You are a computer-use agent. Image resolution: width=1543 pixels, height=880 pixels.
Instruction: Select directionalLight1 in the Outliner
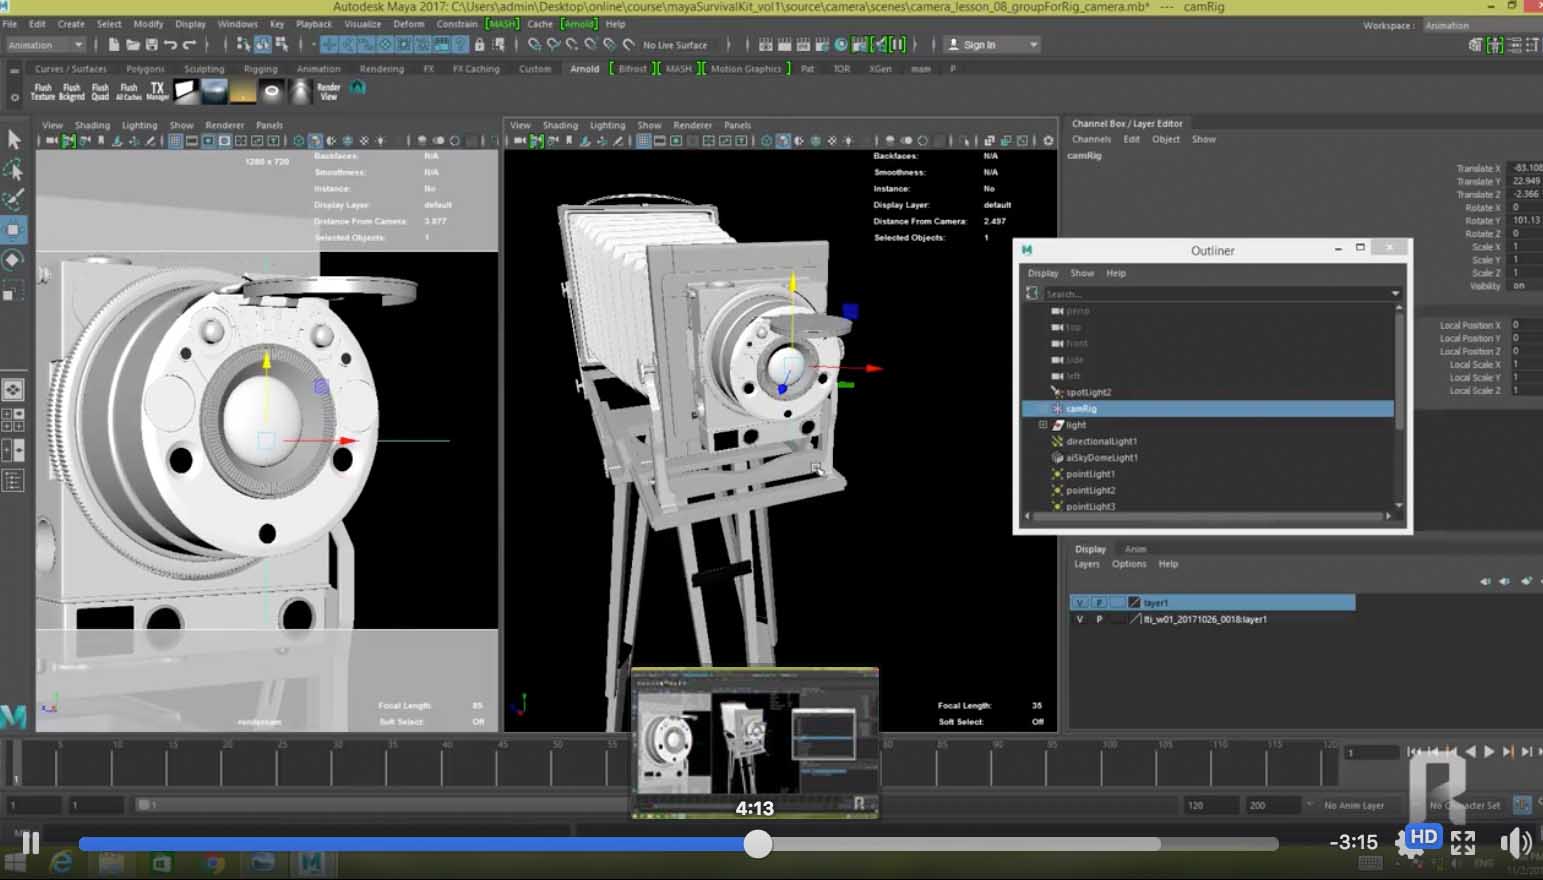click(x=1101, y=441)
